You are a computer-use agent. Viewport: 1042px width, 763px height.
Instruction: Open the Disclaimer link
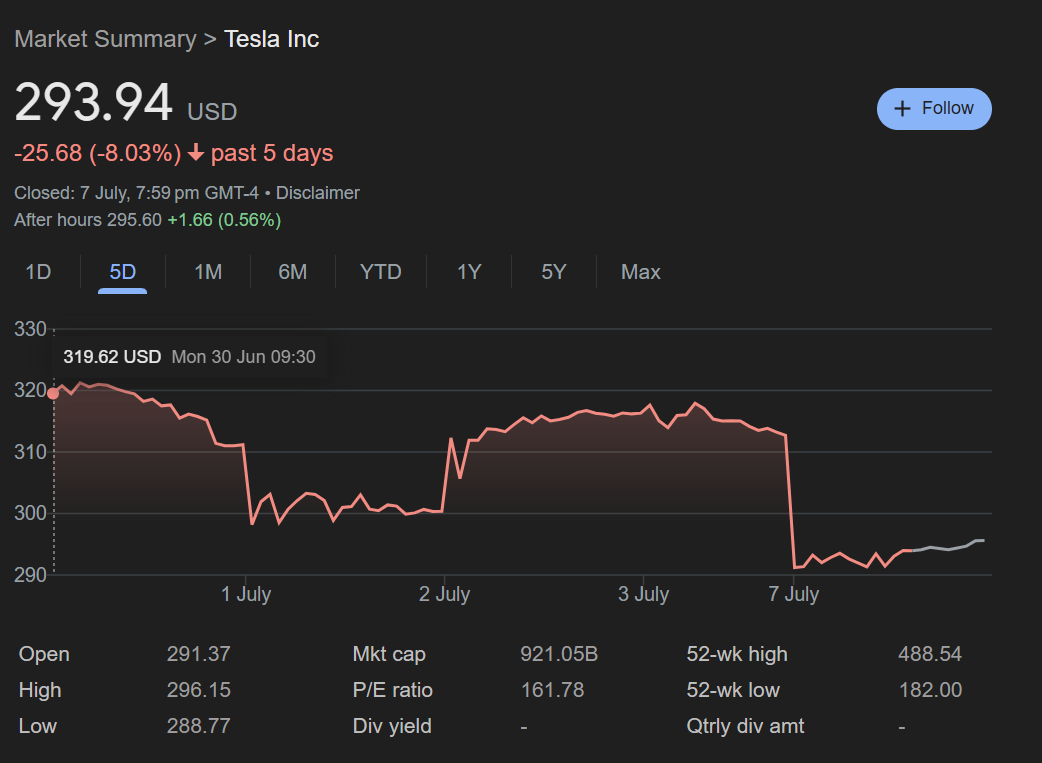pyautogui.click(x=318, y=193)
